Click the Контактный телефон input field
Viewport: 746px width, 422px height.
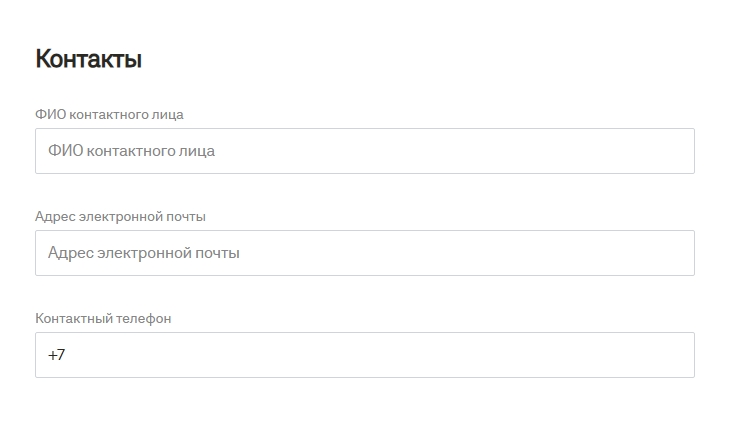pos(364,355)
